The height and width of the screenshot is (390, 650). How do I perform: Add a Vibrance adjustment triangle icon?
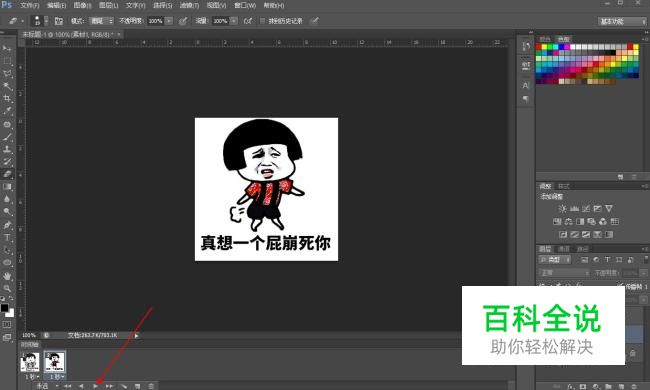point(609,208)
